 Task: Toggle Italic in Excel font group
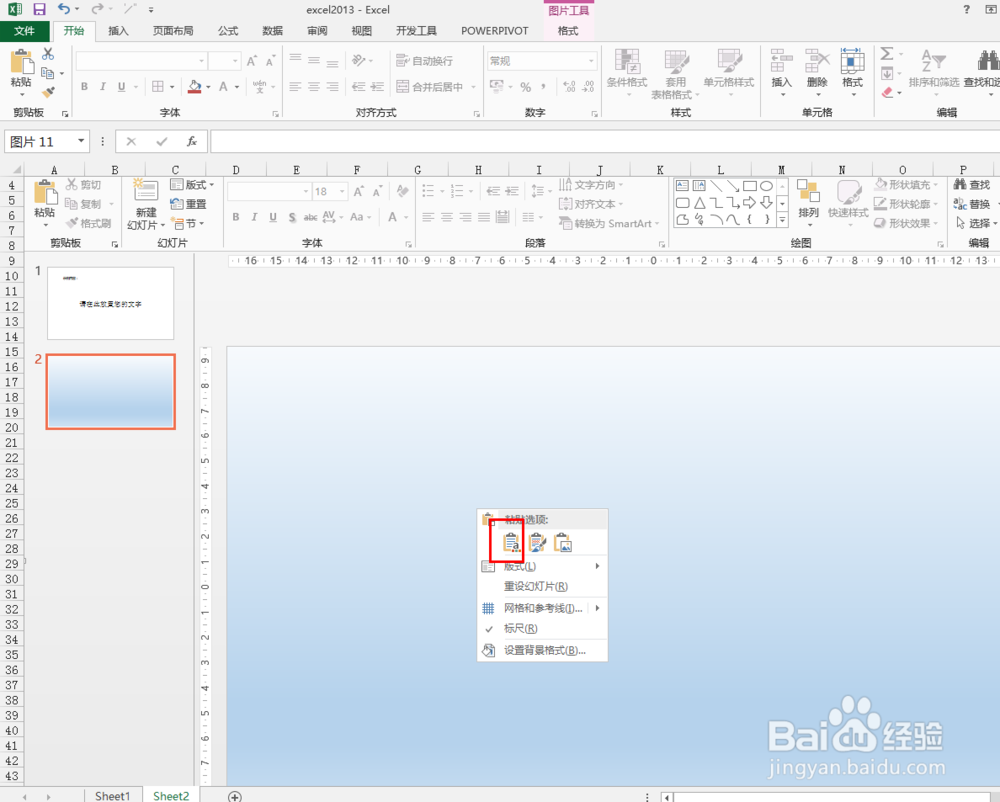pyautogui.click(x=103, y=87)
